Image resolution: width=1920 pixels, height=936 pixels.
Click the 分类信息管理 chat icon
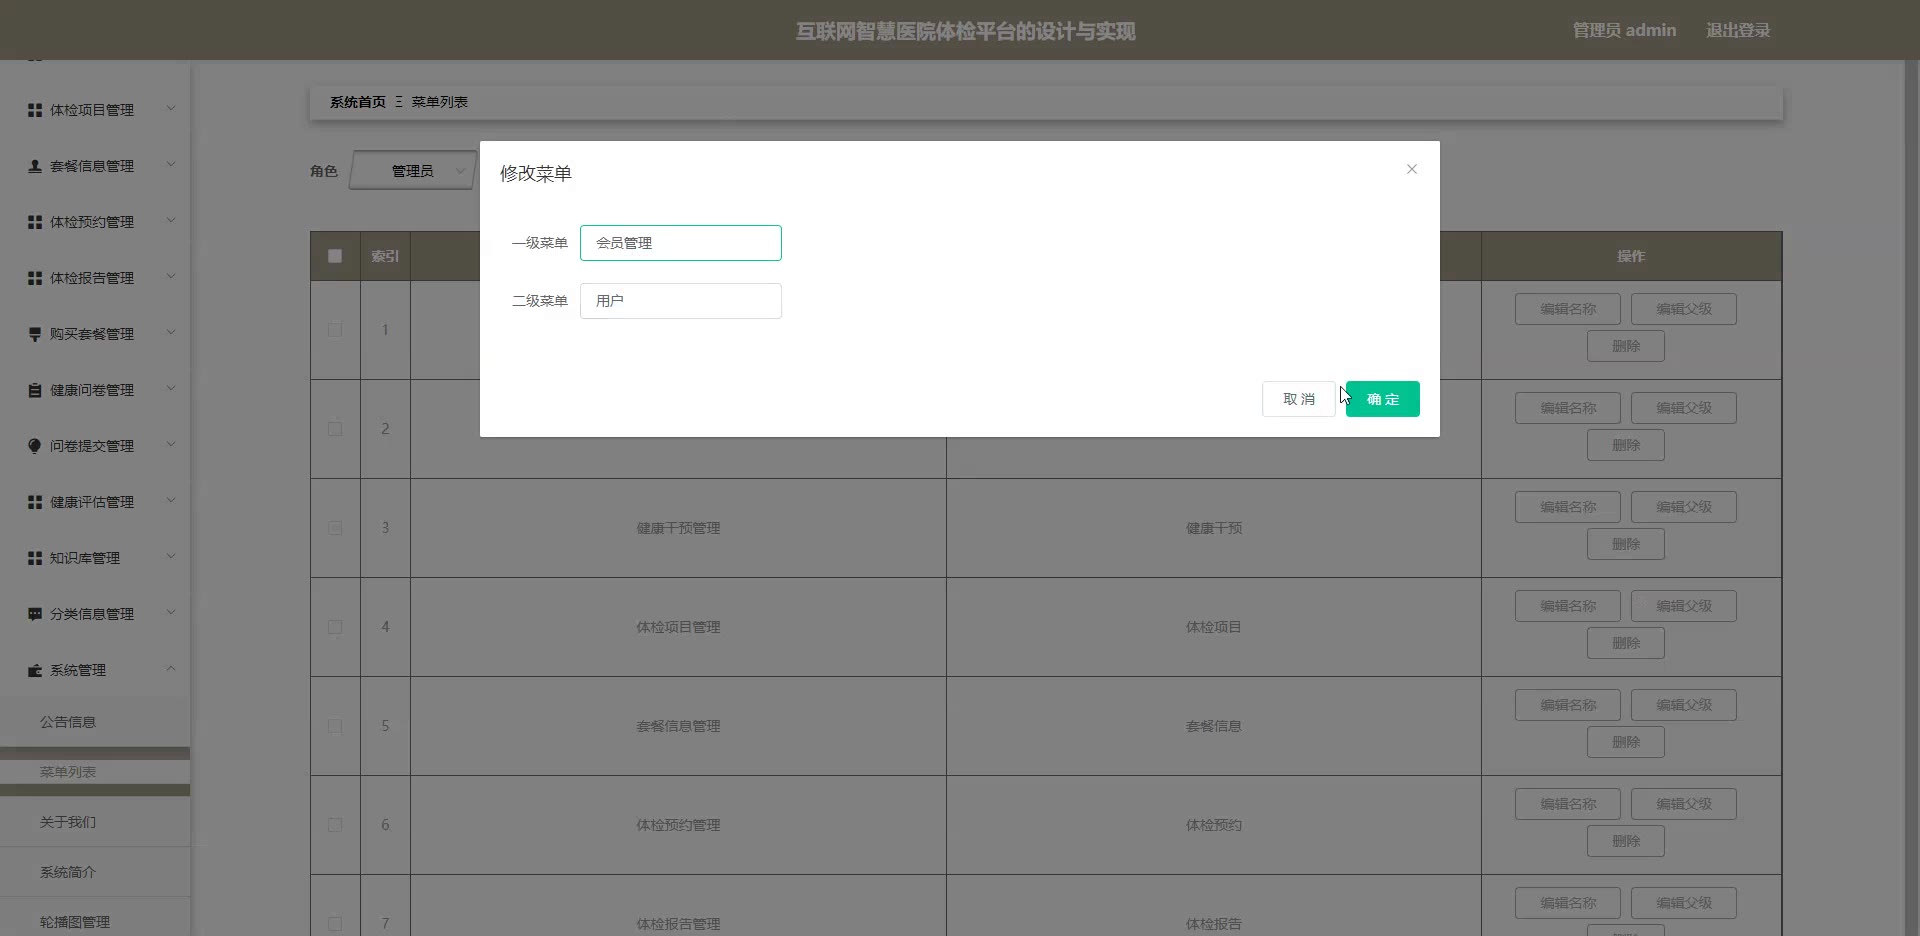click(x=35, y=614)
